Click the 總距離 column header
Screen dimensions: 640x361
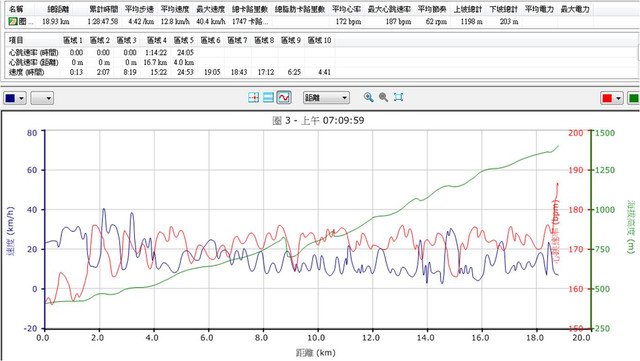pyautogui.click(x=58, y=9)
